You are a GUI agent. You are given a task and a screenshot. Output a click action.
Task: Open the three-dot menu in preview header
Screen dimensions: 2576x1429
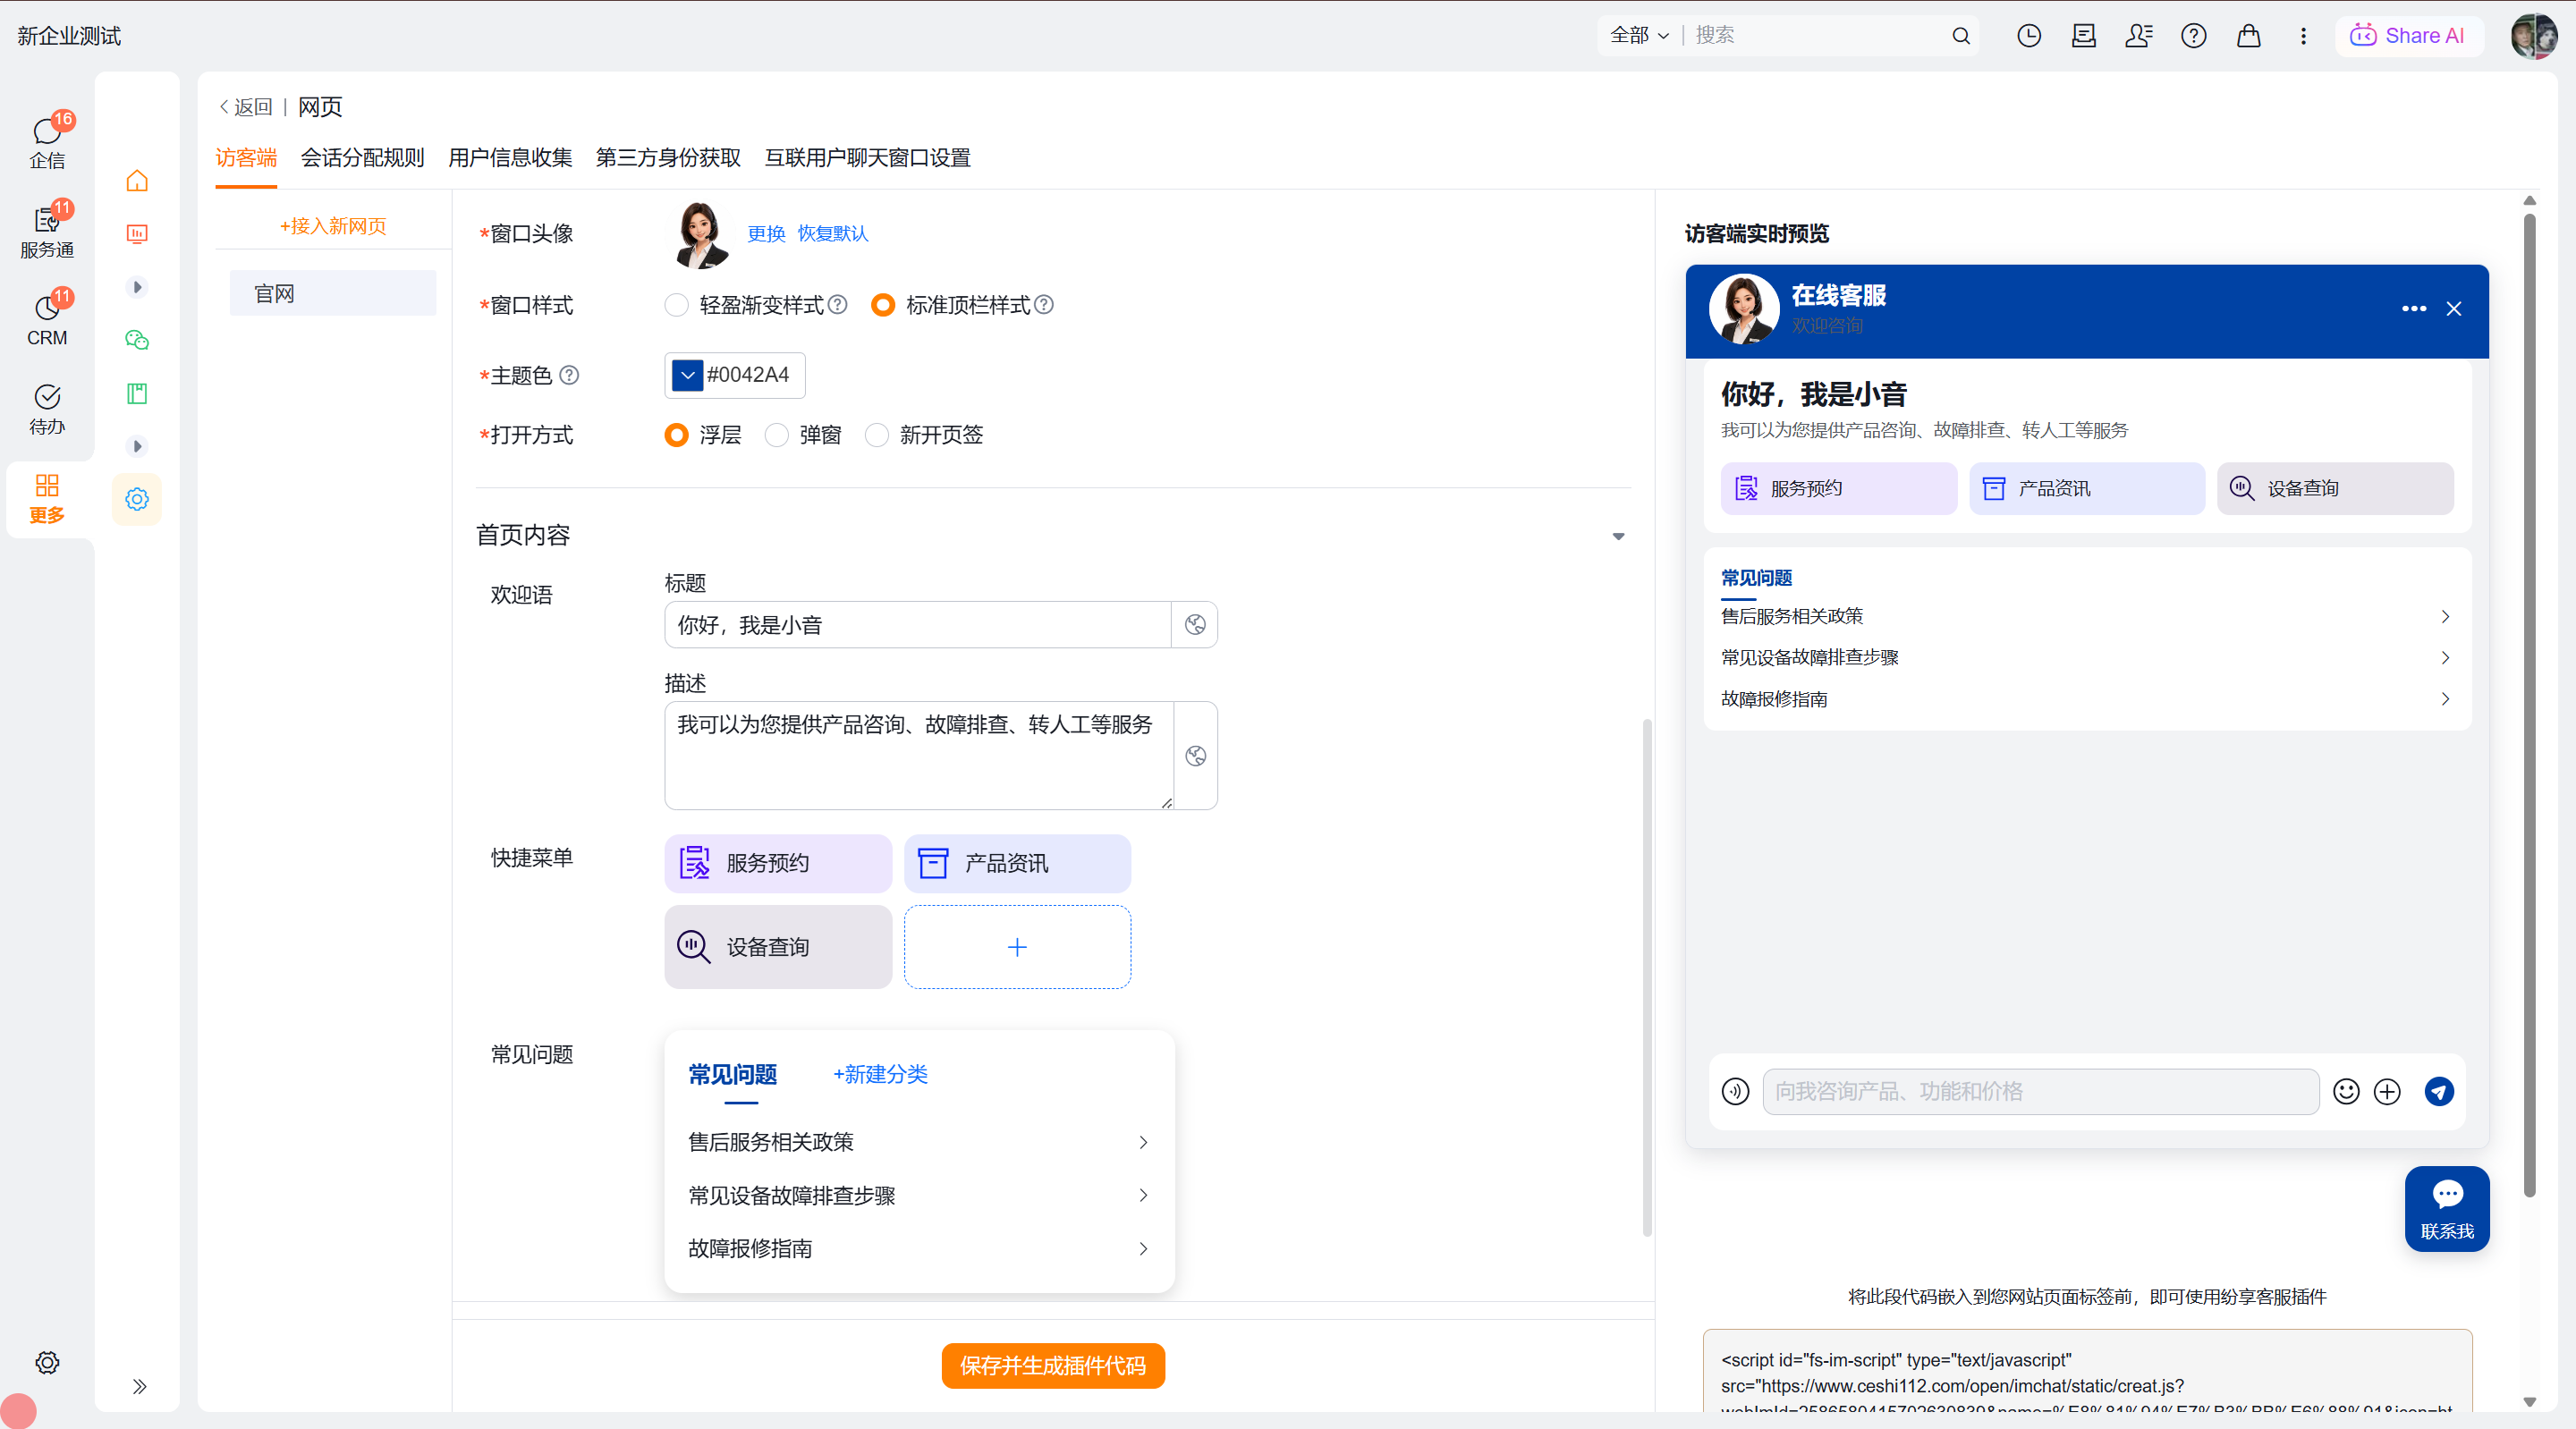point(2414,309)
